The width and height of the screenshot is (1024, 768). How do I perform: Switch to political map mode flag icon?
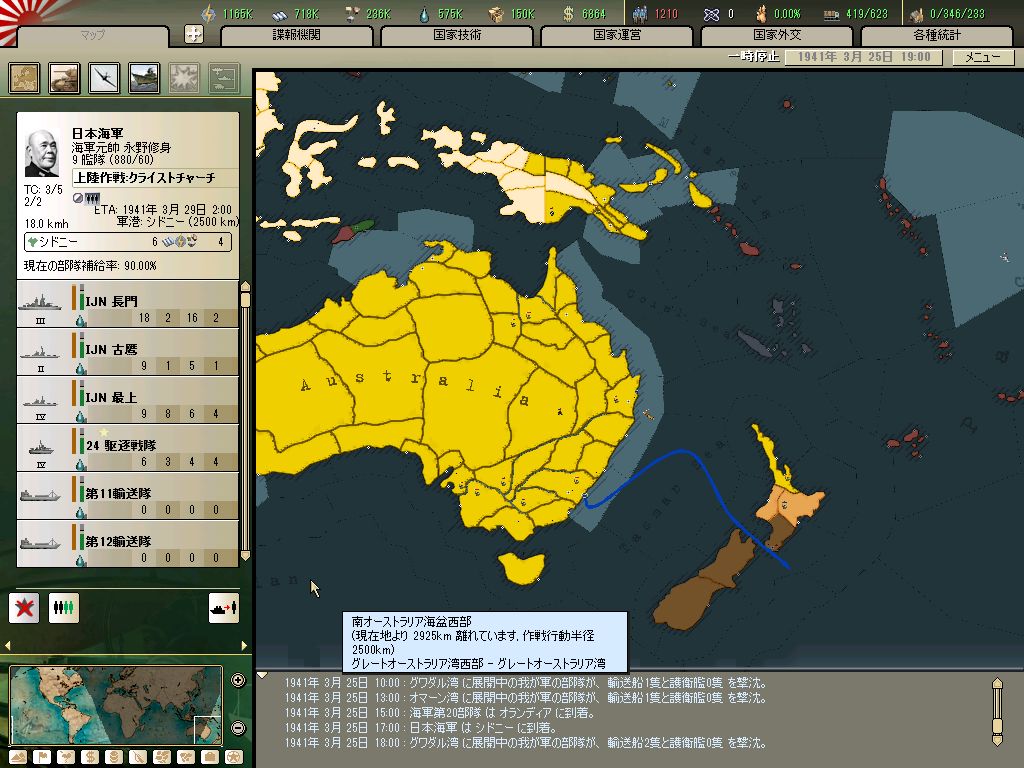tap(42, 757)
